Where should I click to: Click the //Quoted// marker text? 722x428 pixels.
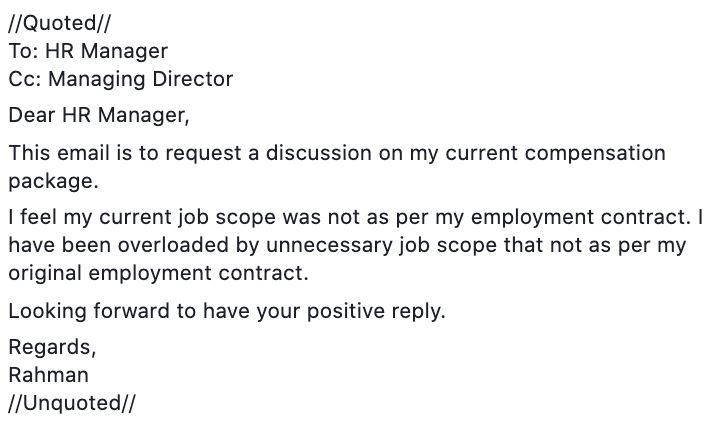click(x=59, y=23)
